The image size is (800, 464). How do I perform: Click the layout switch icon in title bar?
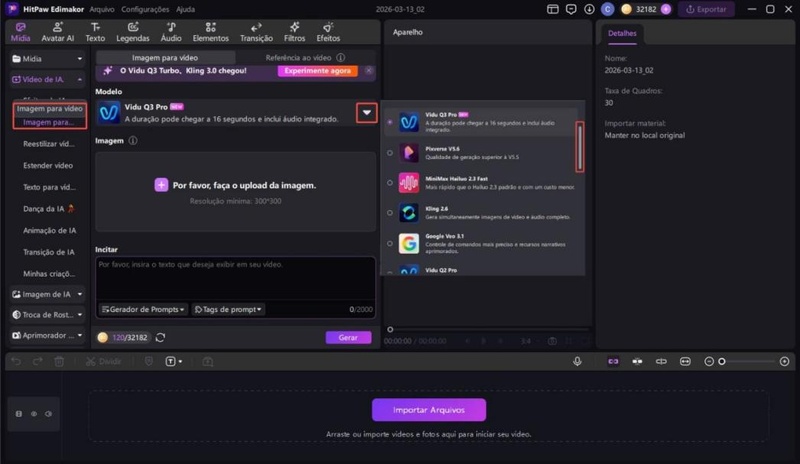coord(553,9)
